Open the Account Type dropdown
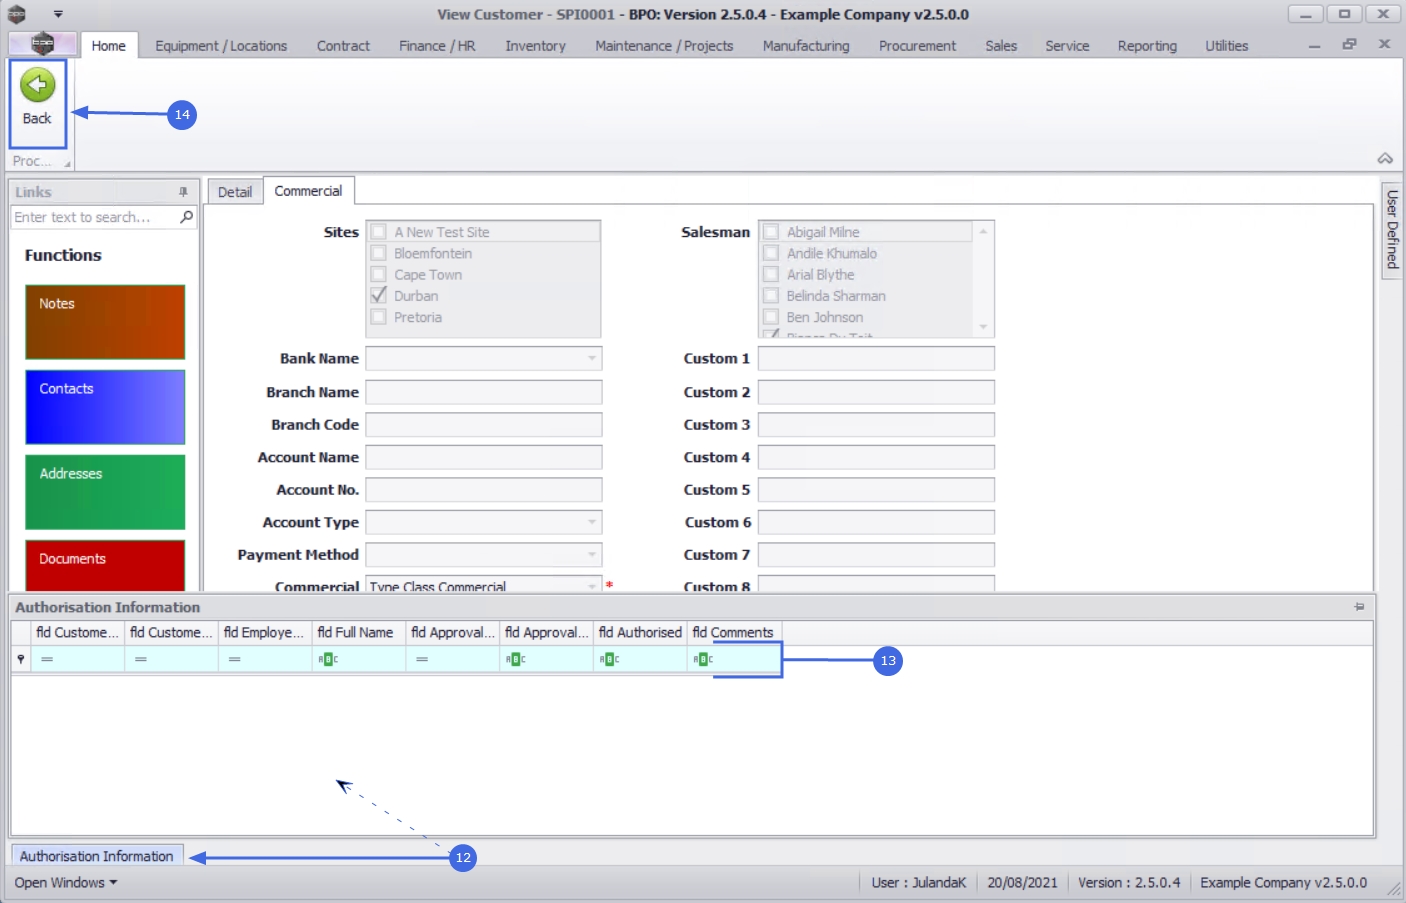The image size is (1406, 903). pos(592,522)
